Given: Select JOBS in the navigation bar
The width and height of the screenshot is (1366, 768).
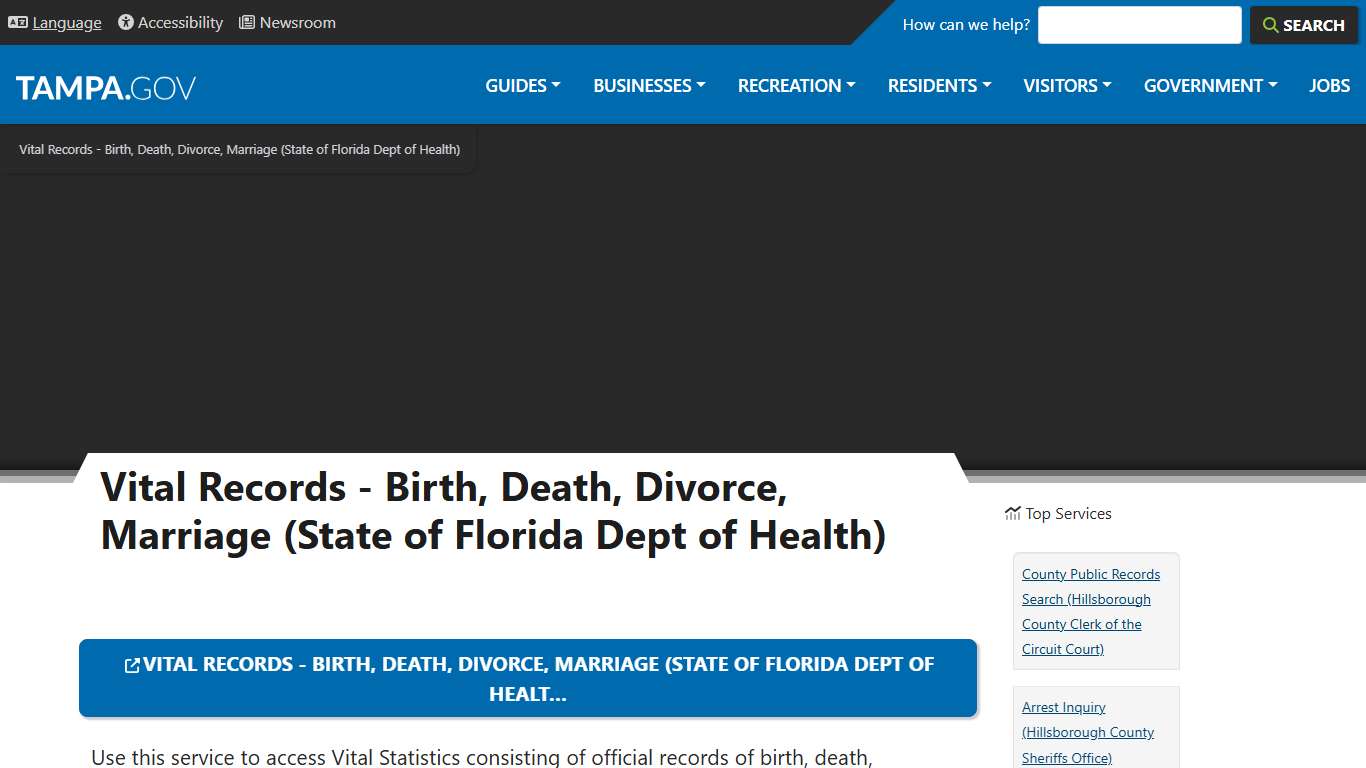Looking at the screenshot, I should coord(1329,86).
